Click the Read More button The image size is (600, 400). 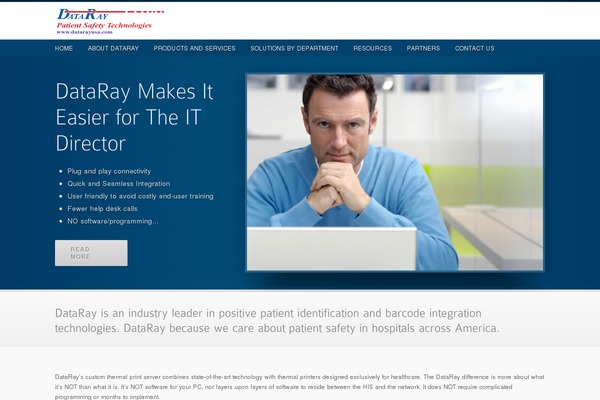click(91, 253)
